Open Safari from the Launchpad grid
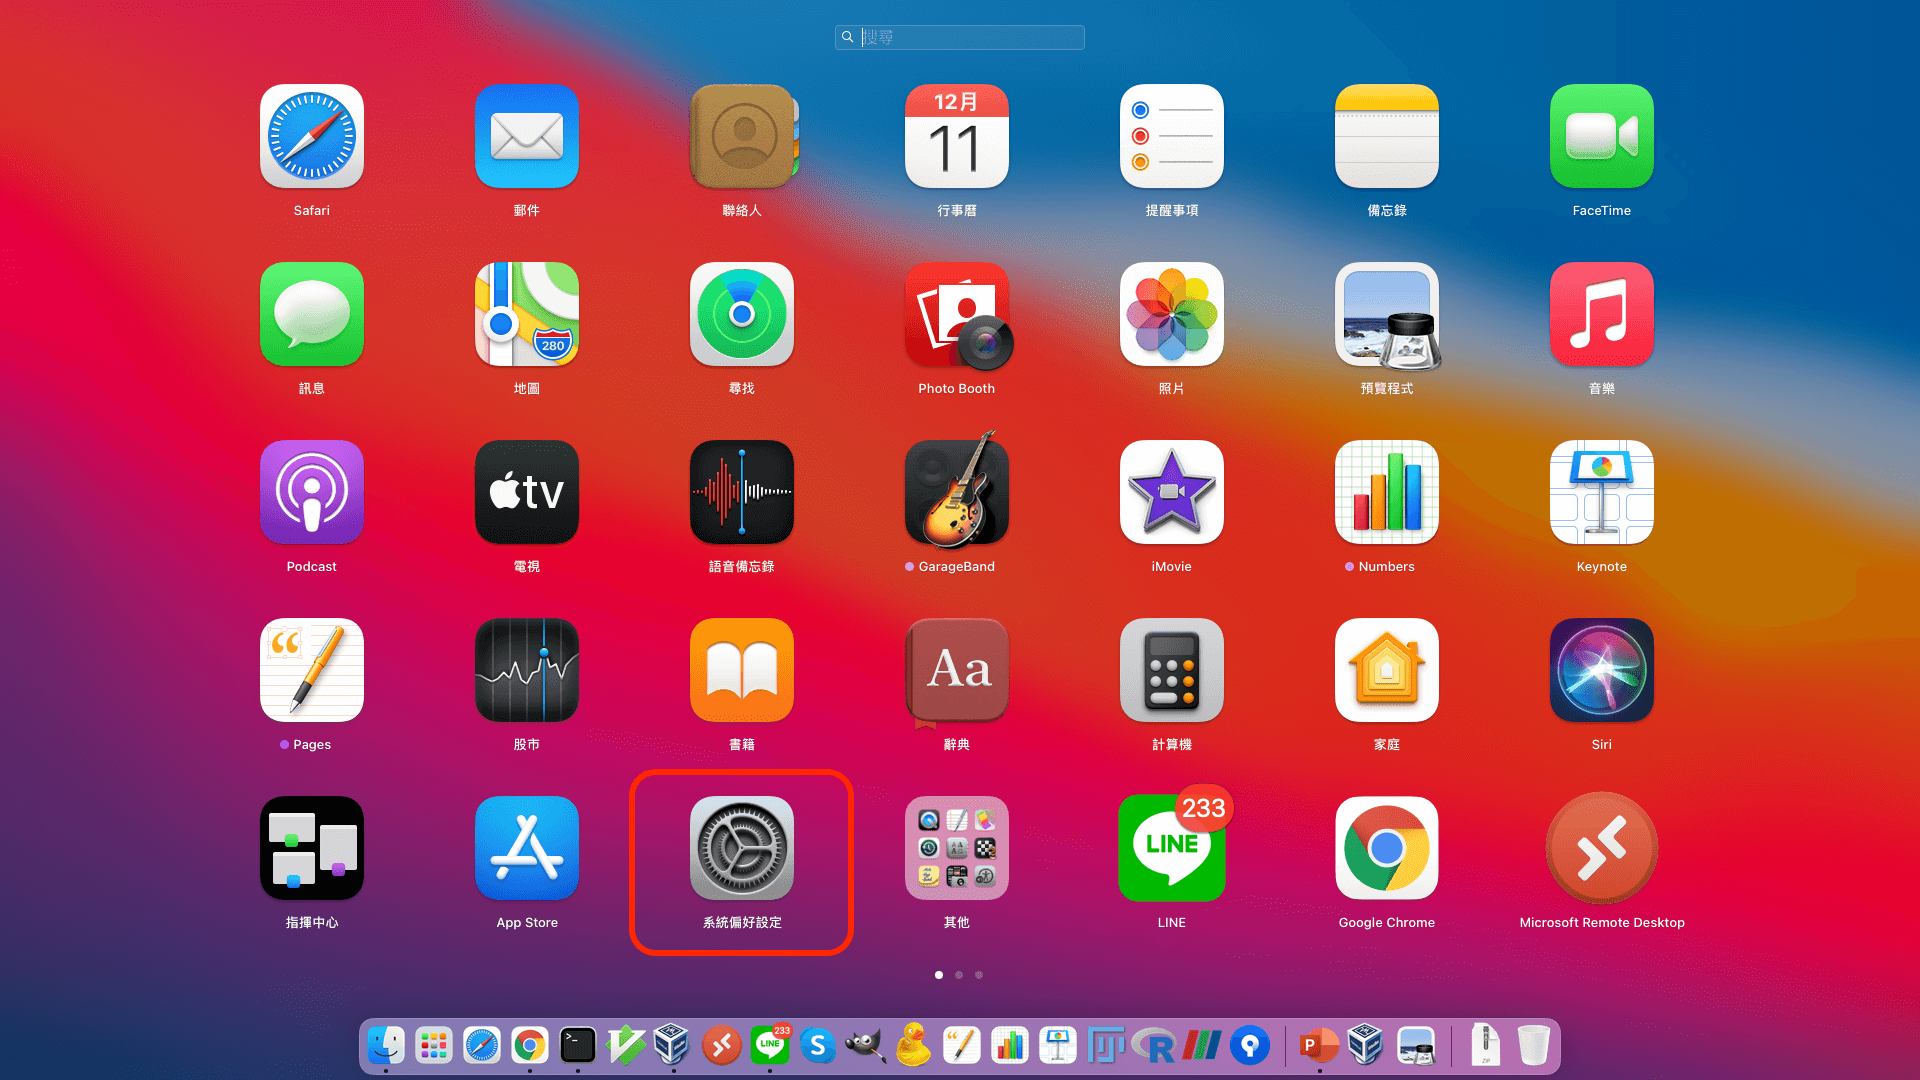This screenshot has height=1080, width=1920. click(x=312, y=136)
